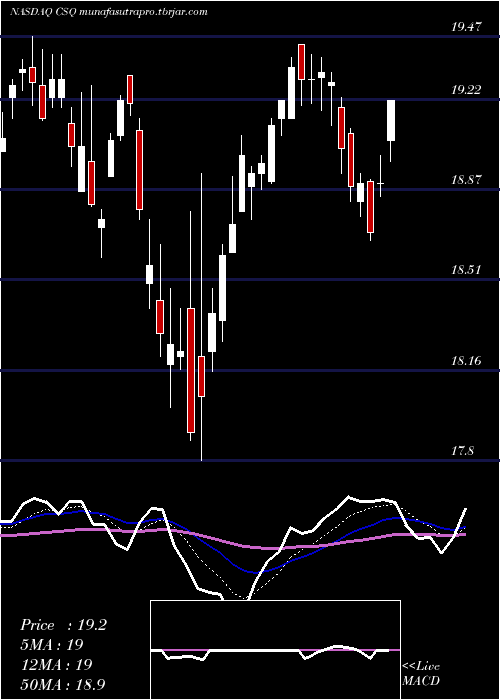Click the 18.16 price axis label
Screen dimensions: 500x700
(466, 360)
